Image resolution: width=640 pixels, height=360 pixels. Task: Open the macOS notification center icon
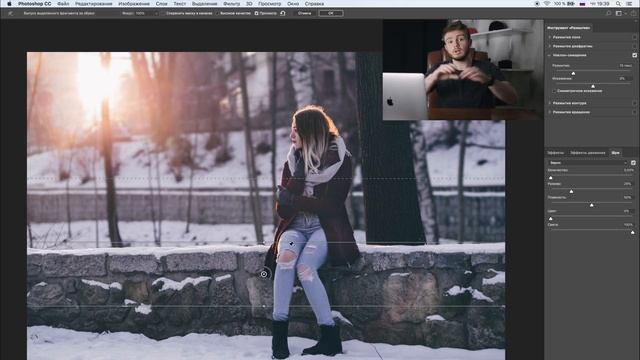(x=630, y=4)
